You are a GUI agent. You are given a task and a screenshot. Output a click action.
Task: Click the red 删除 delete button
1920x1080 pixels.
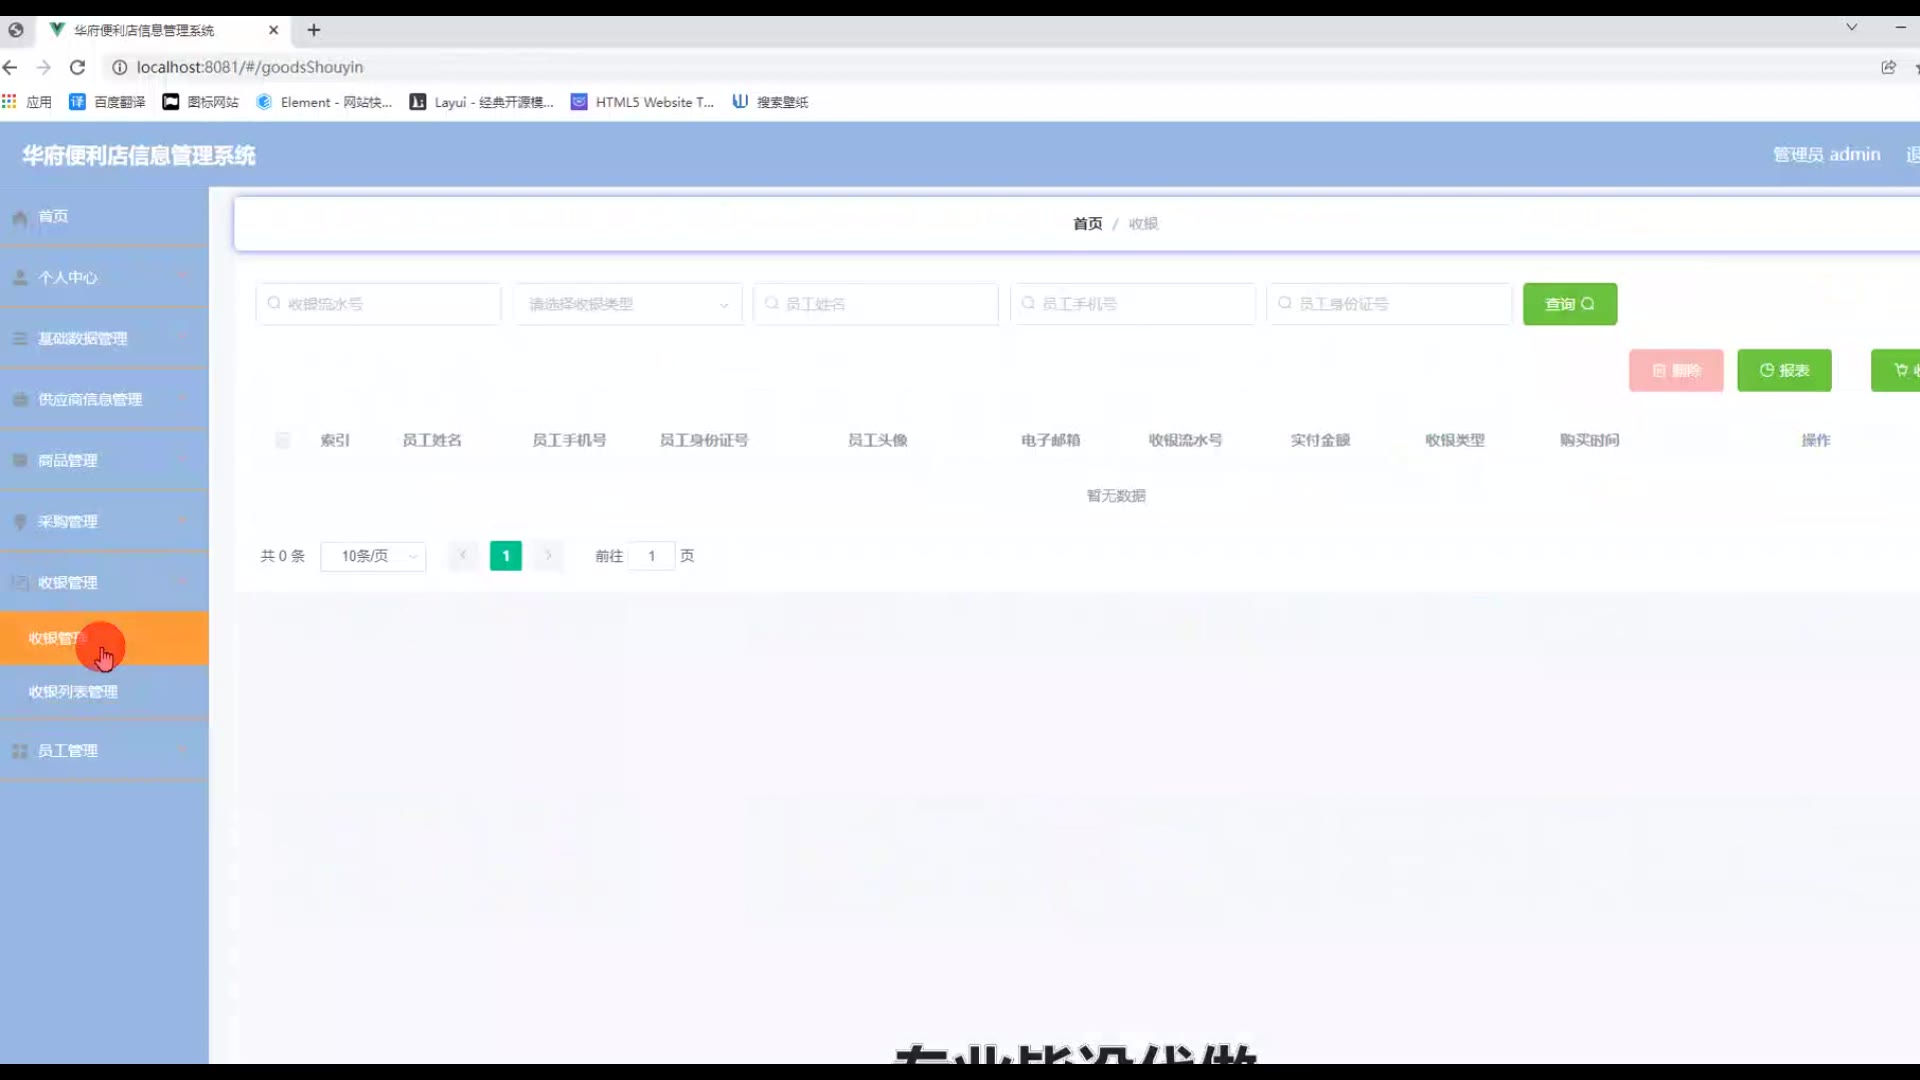pyautogui.click(x=1676, y=371)
